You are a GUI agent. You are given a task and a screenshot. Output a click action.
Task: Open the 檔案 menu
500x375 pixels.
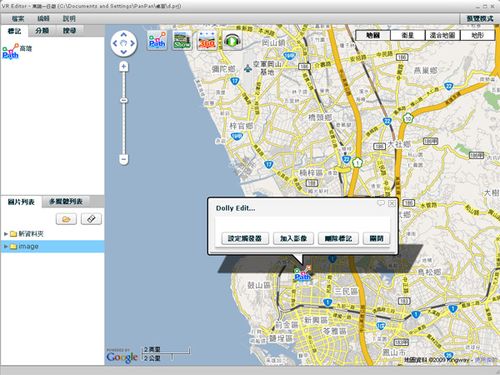[18, 19]
